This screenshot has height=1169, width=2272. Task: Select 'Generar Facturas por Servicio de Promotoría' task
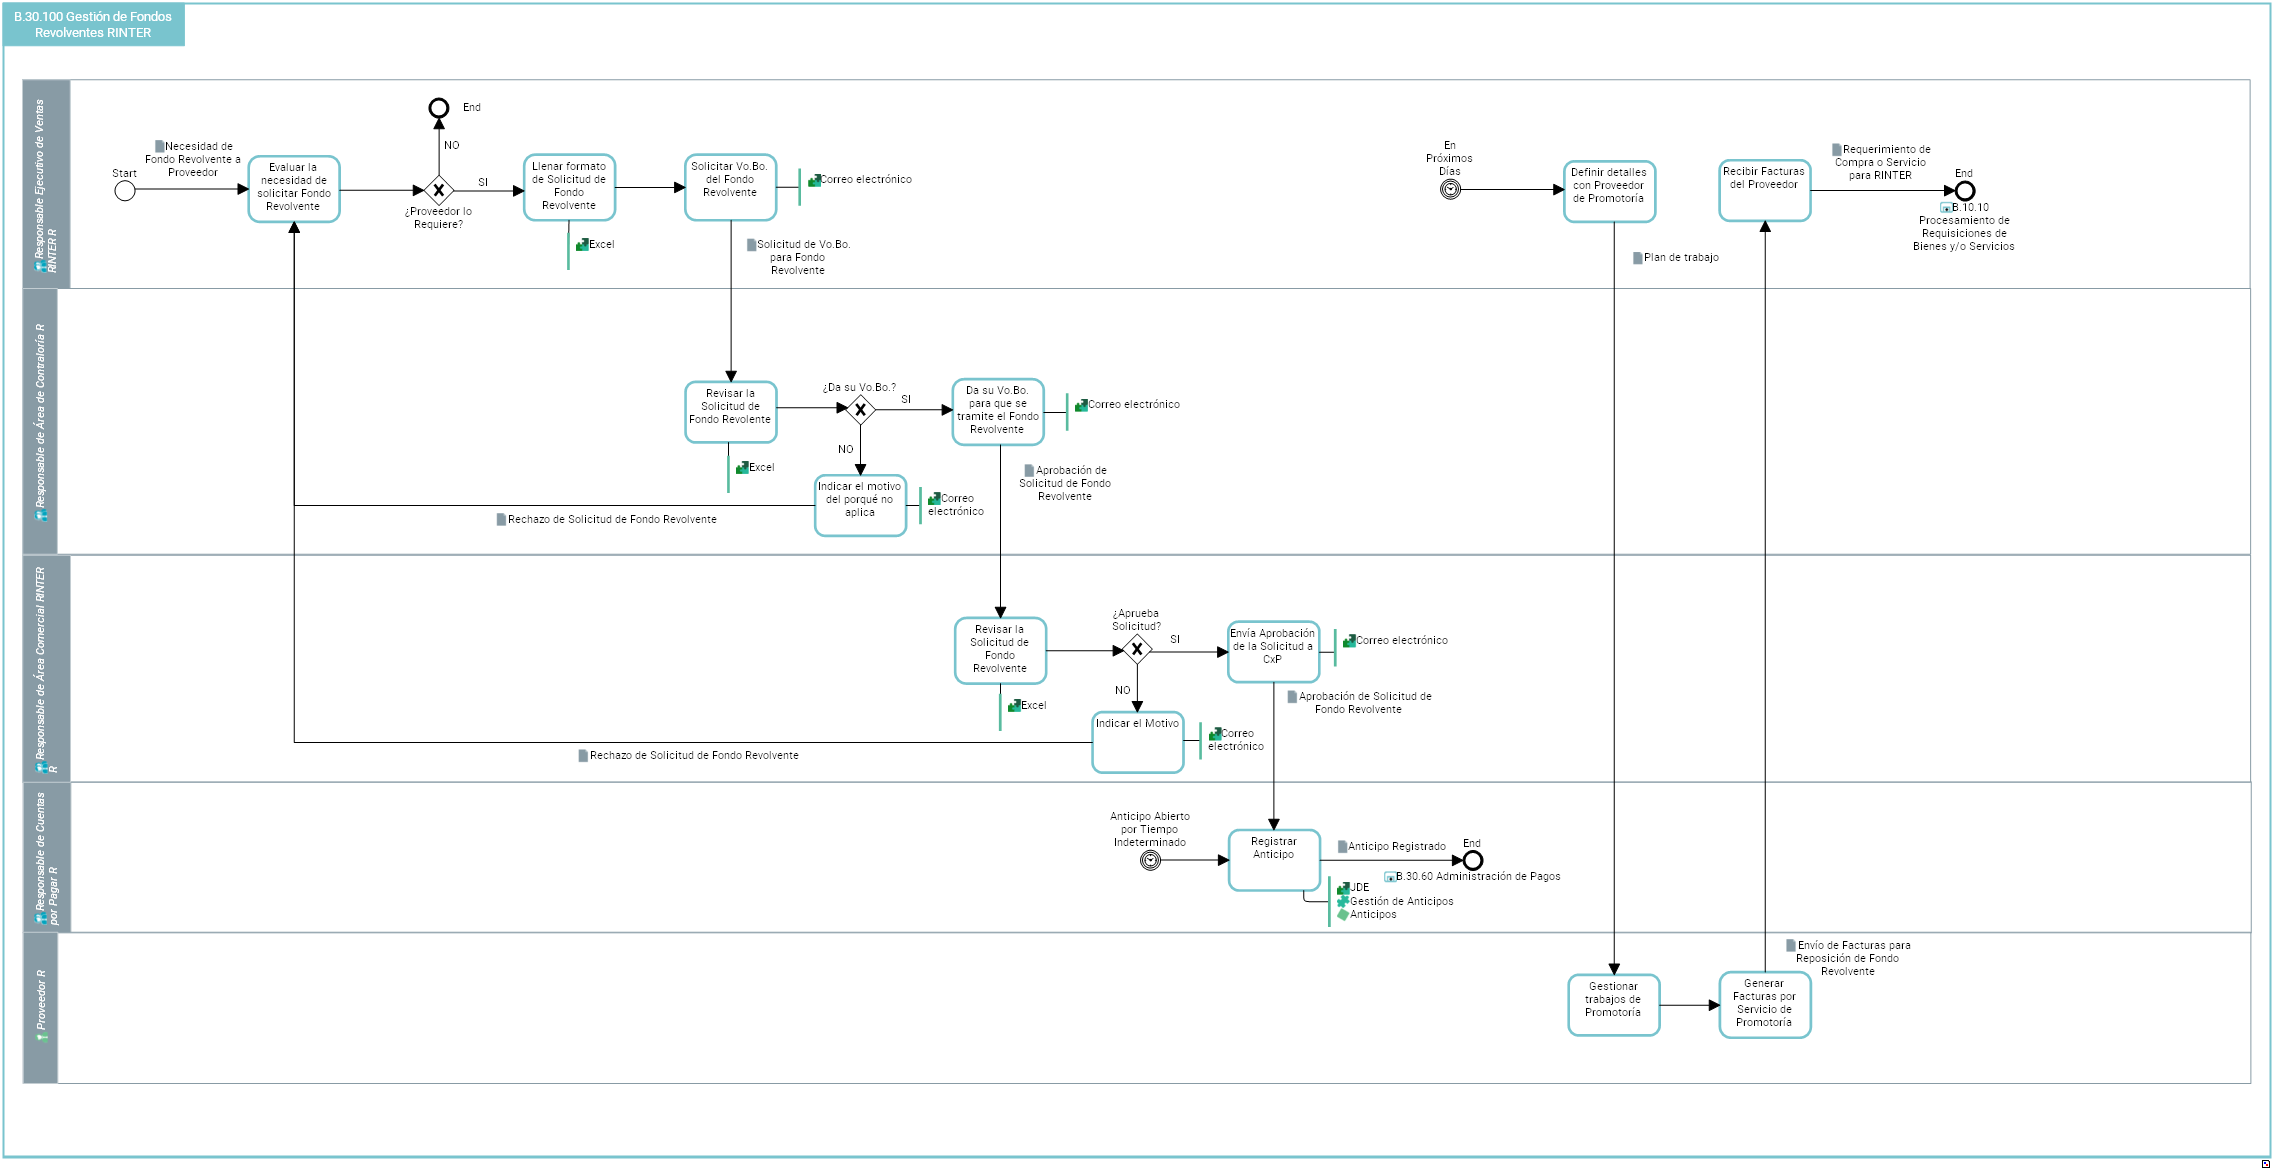click(1765, 1005)
